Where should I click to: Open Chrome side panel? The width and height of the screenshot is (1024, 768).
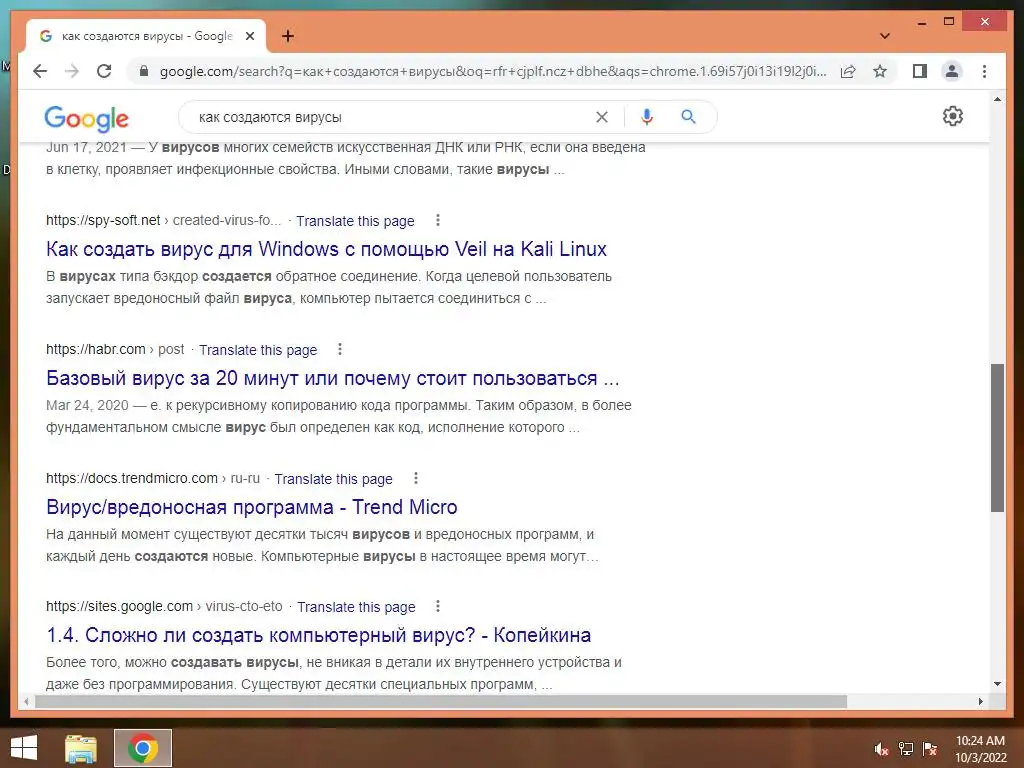coord(920,71)
